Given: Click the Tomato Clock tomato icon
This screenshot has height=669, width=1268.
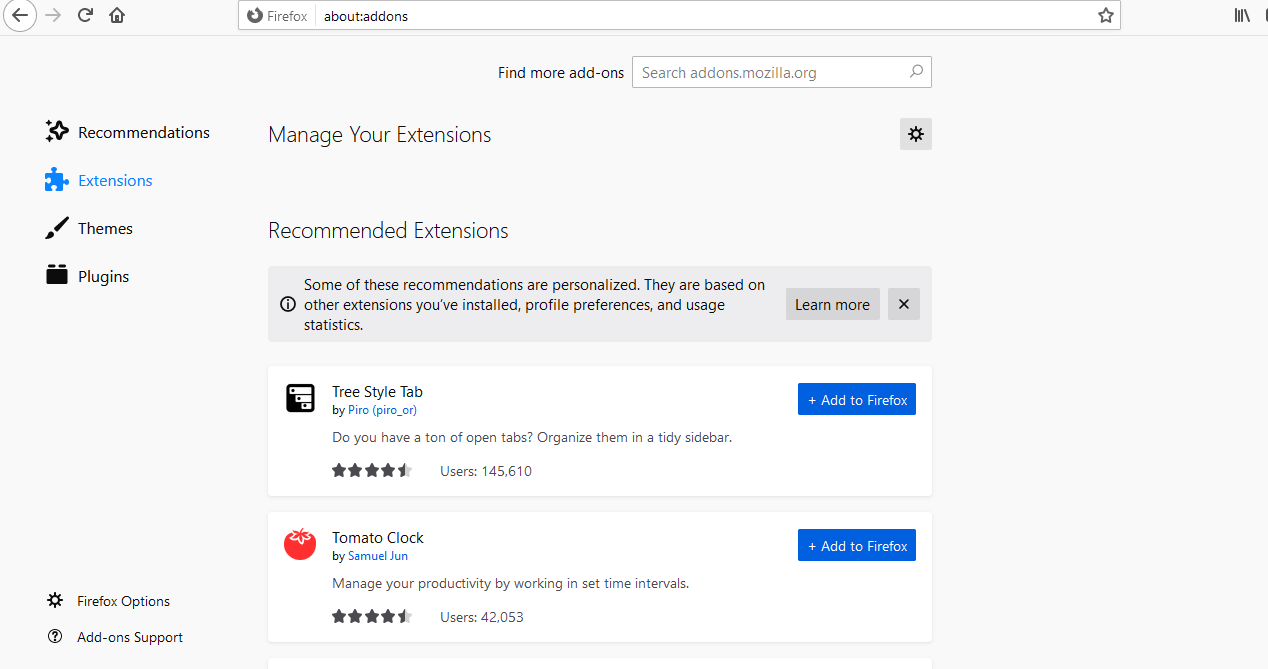Looking at the screenshot, I should tap(300, 544).
